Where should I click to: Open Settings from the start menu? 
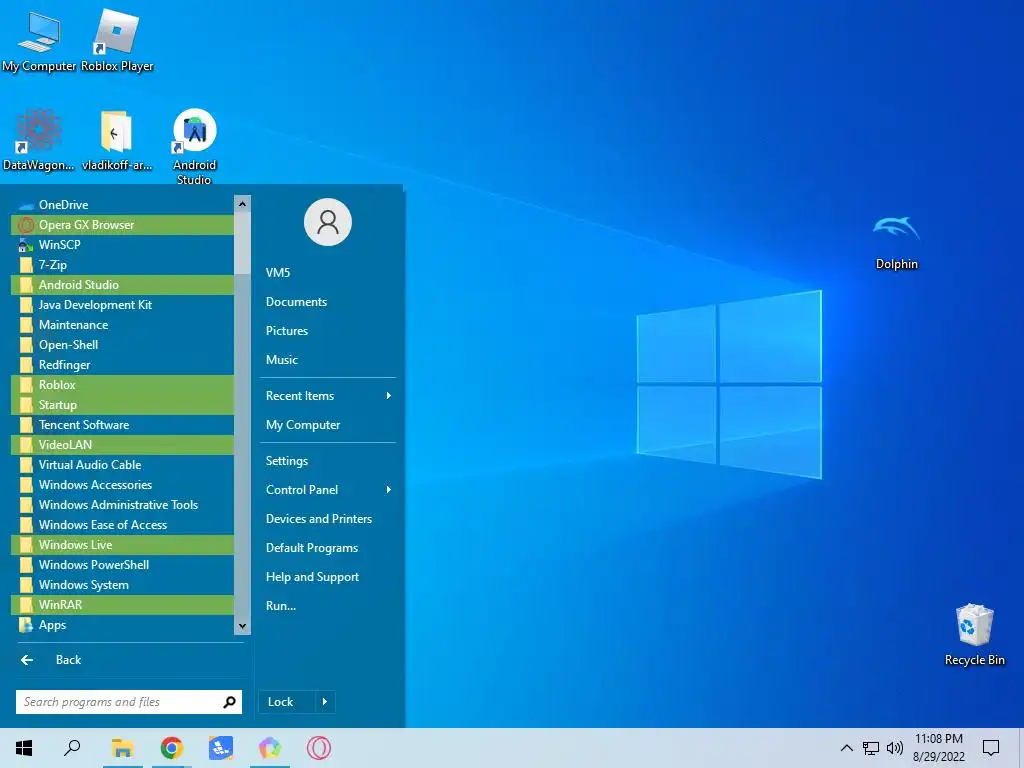(x=327, y=461)
